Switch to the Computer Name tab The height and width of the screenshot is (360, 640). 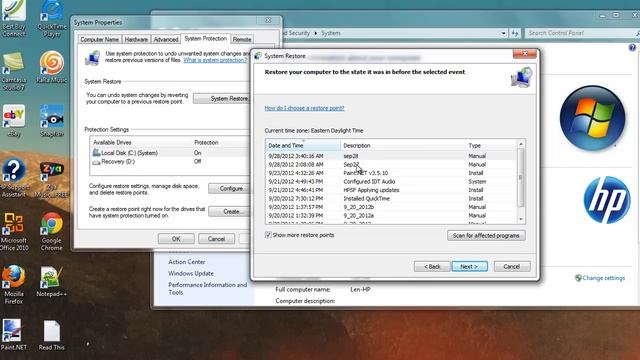tap(100, 39)
